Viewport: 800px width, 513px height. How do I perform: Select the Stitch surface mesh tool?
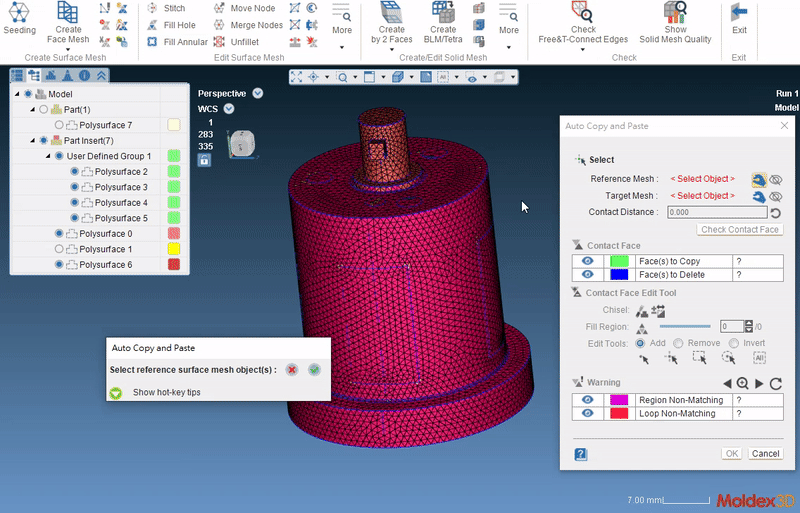click(x=173, y=8)
